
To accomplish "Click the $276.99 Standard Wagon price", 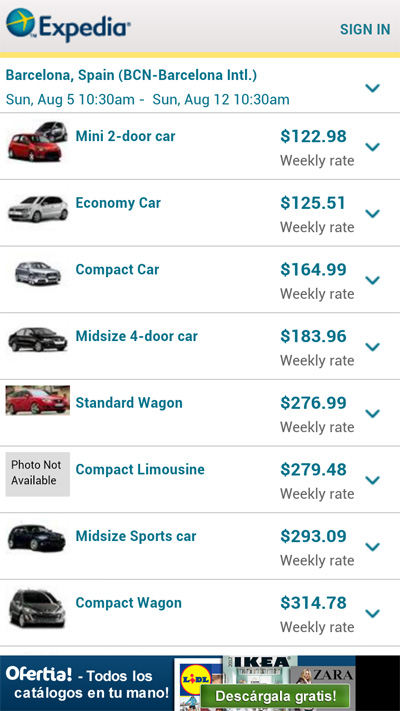I will coord(313,403).
